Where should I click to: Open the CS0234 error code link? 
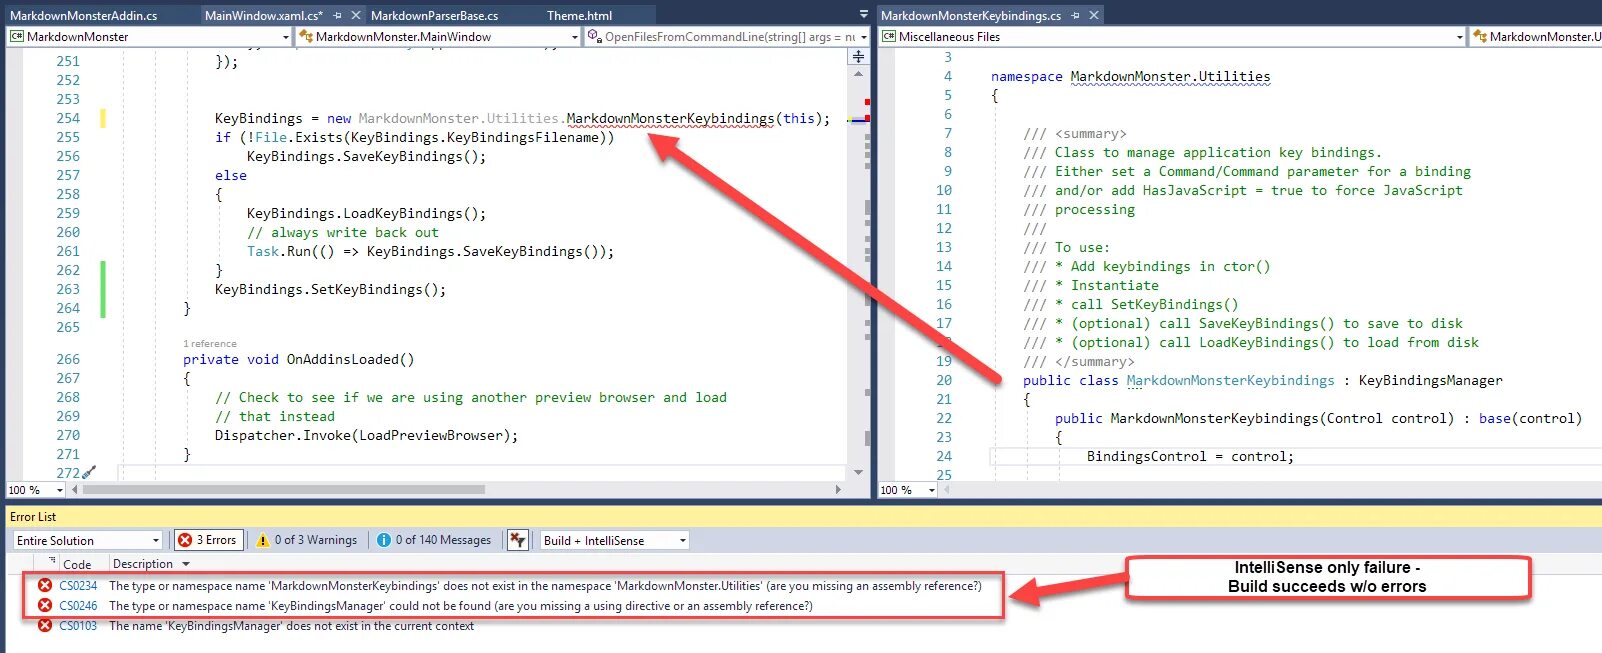(78, 586)
